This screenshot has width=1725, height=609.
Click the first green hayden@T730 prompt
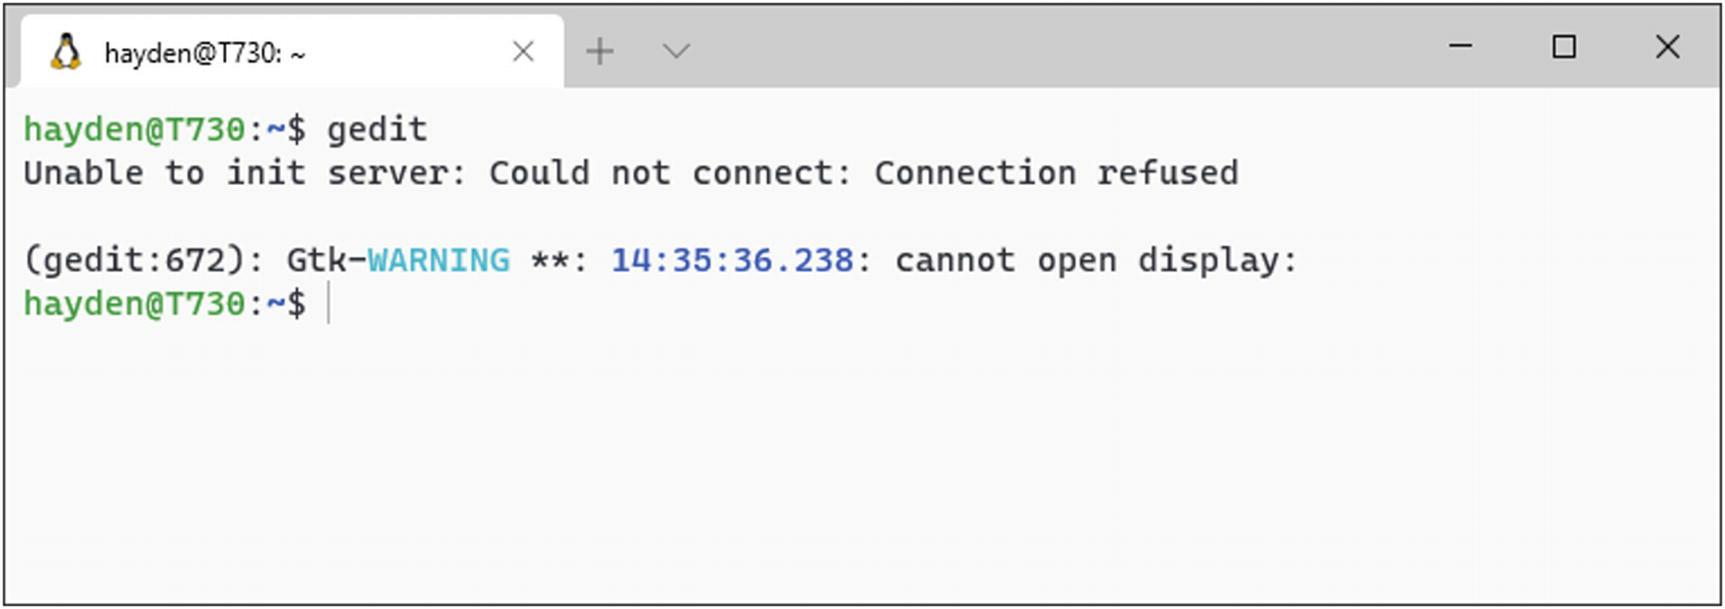pyautogui.click(x=134, y=130)
